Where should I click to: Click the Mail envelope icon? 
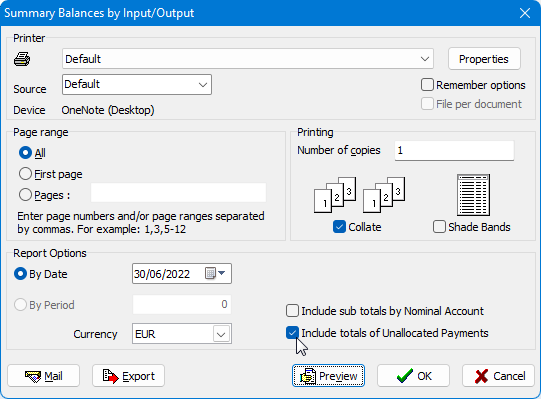coord(33,376)
